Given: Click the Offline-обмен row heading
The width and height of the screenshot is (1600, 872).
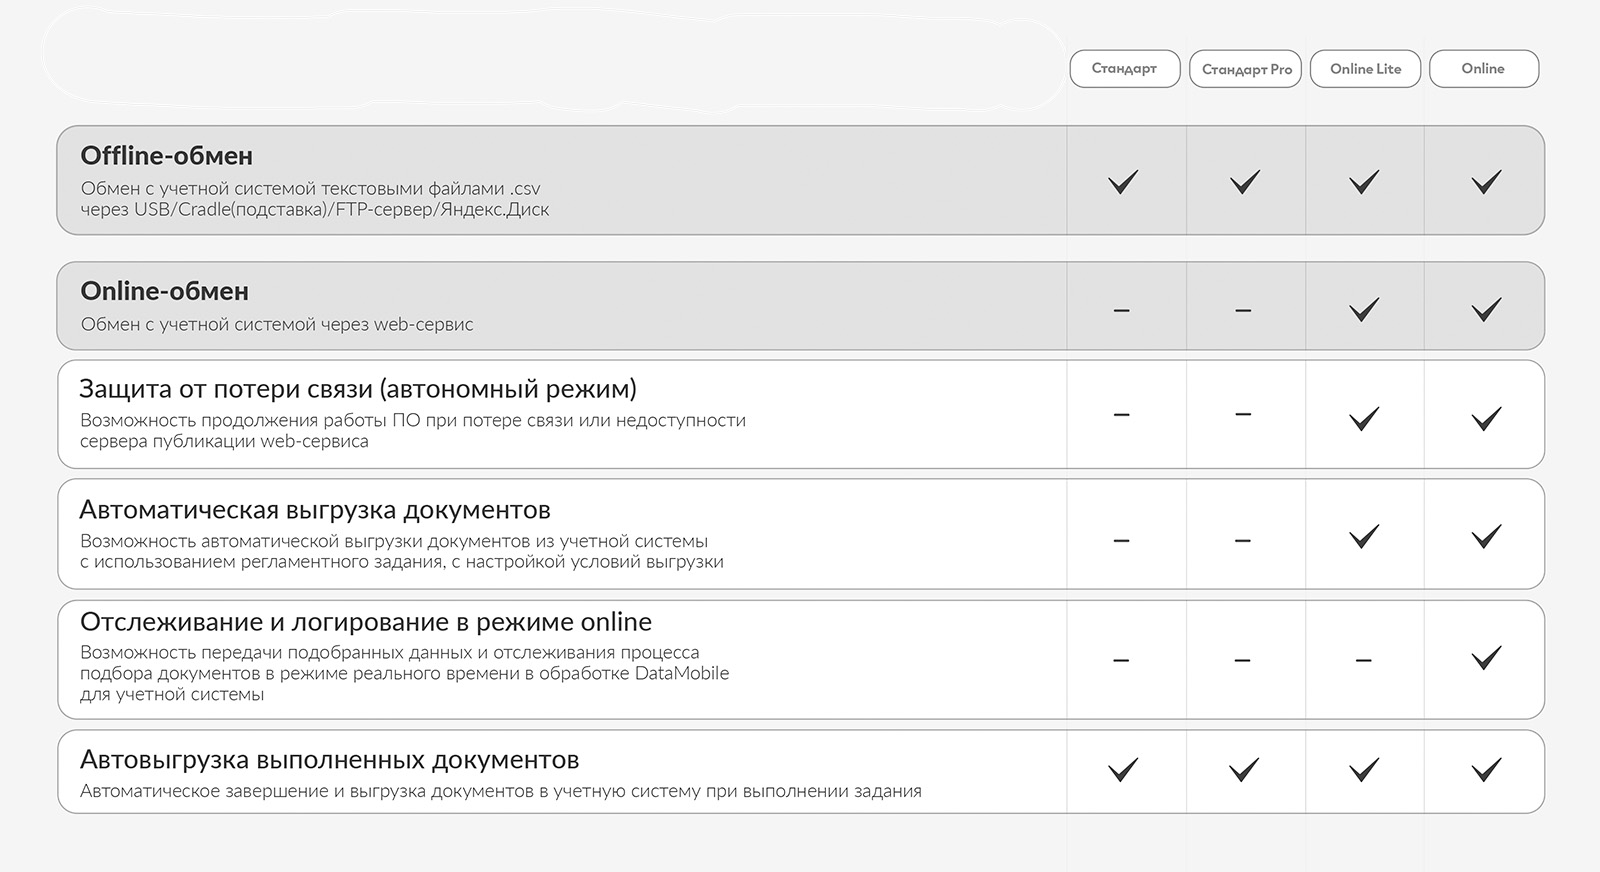Looking at the screenshot, I should coord(166,156).
